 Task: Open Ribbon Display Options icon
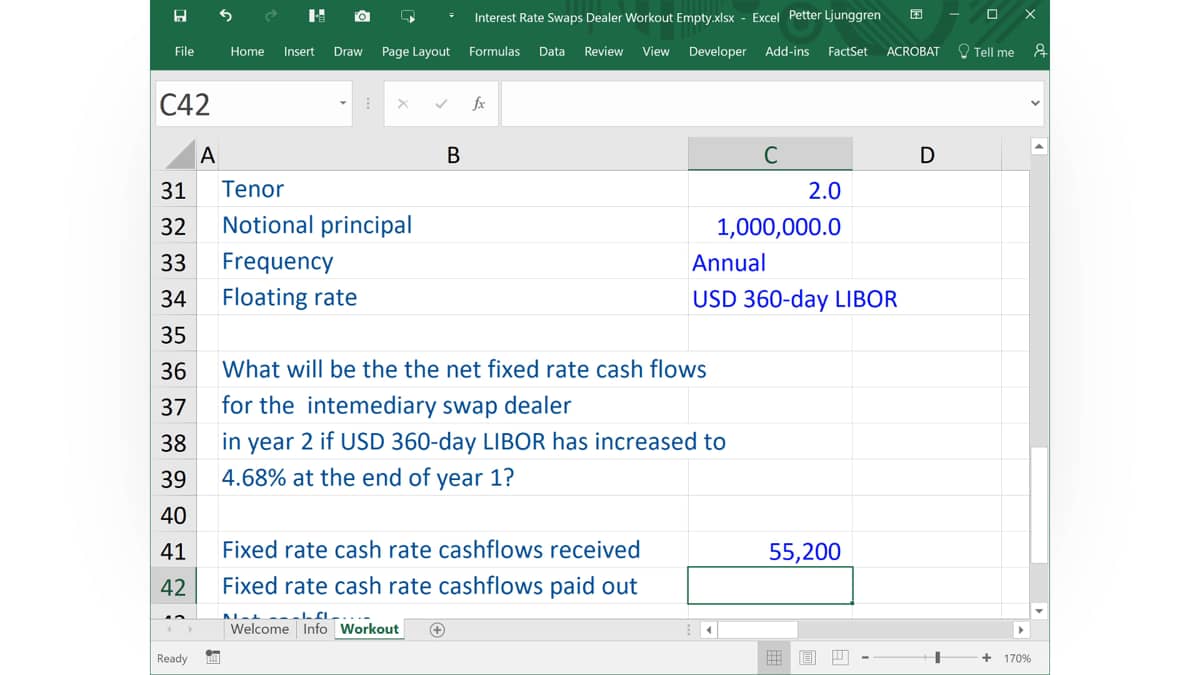click(x=917, y=15)
